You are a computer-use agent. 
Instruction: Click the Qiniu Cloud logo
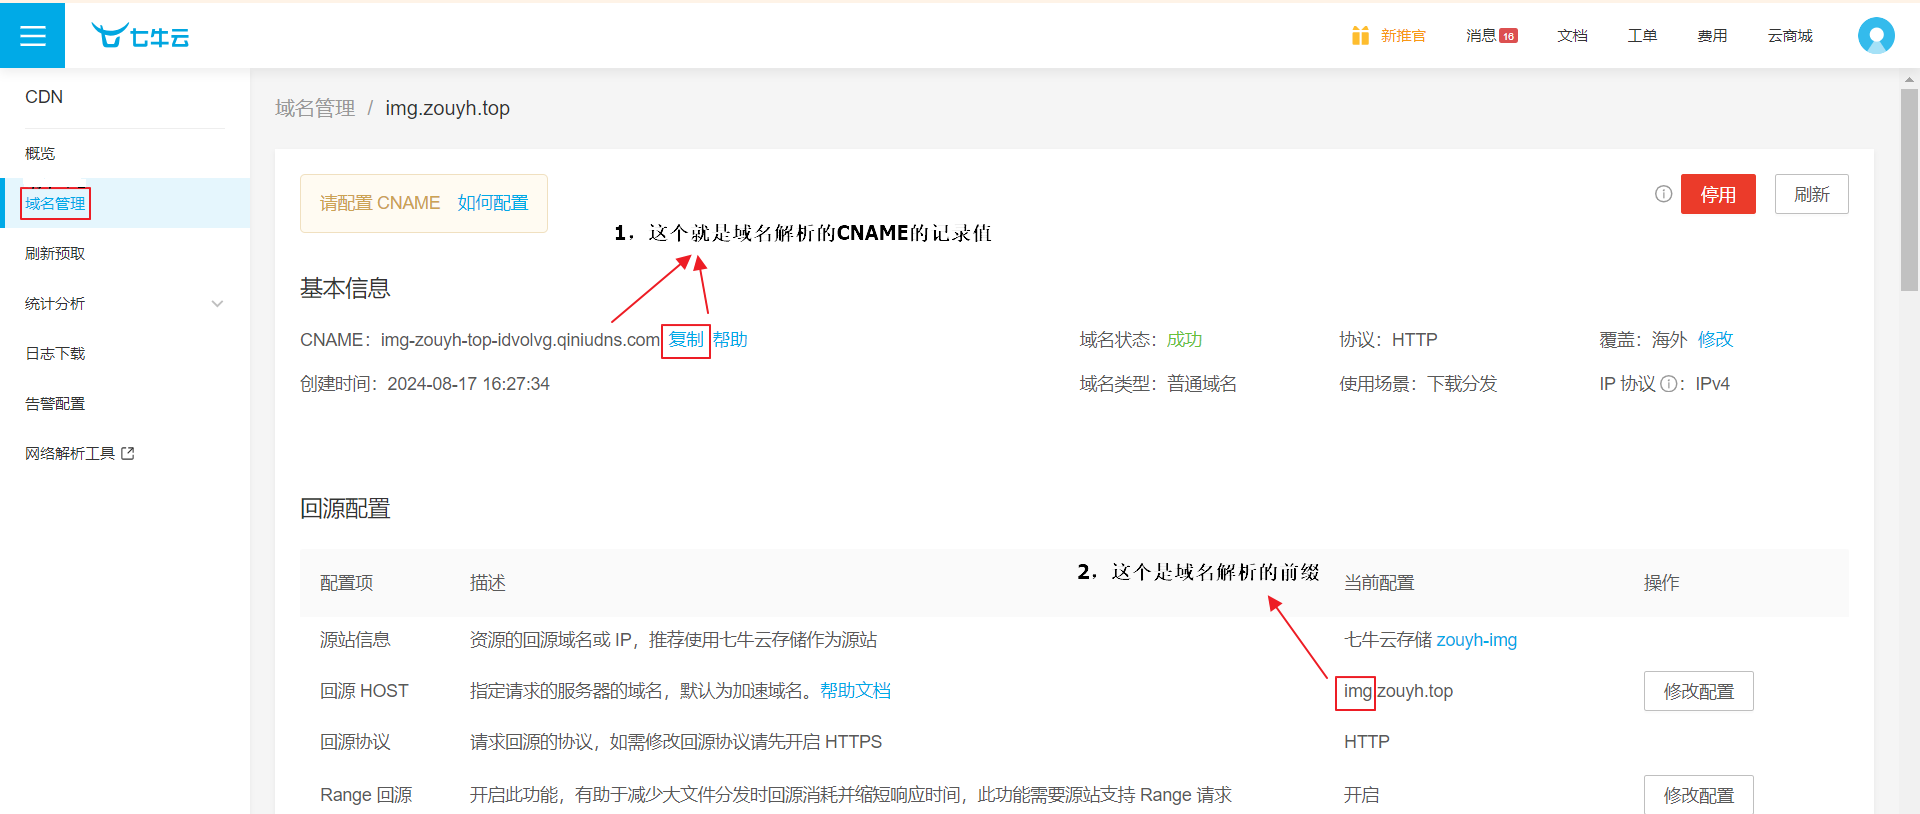pos(140,36)
